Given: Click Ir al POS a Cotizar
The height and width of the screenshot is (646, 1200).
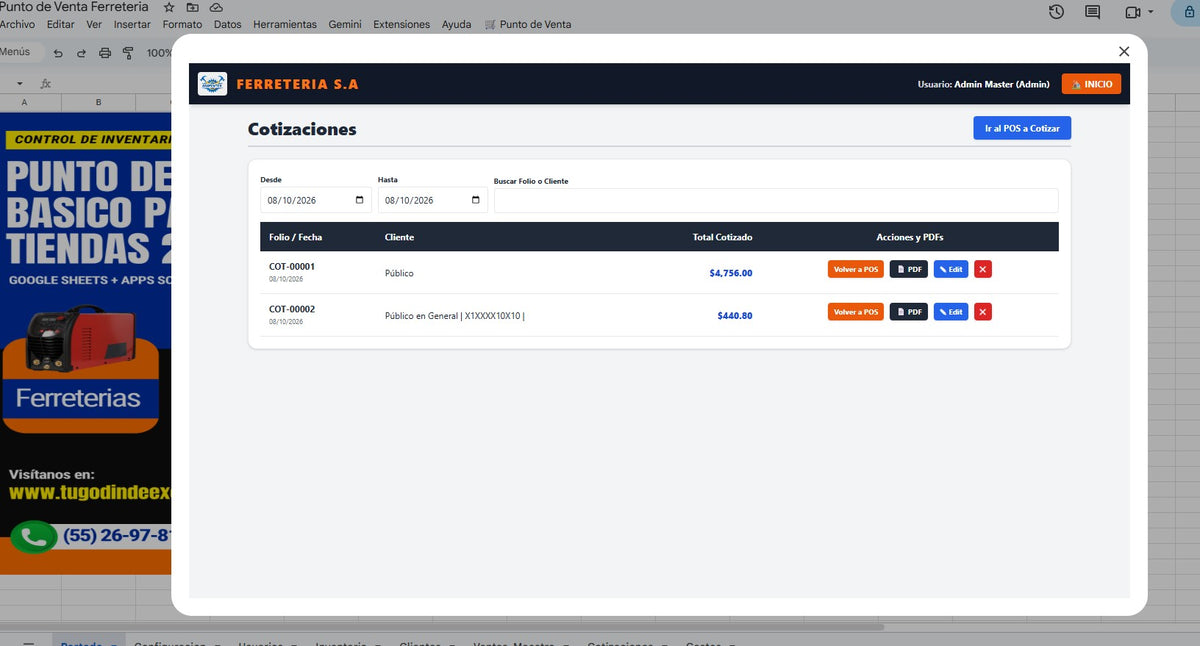Looking at the screenshot, I should tap(1022, 128).
